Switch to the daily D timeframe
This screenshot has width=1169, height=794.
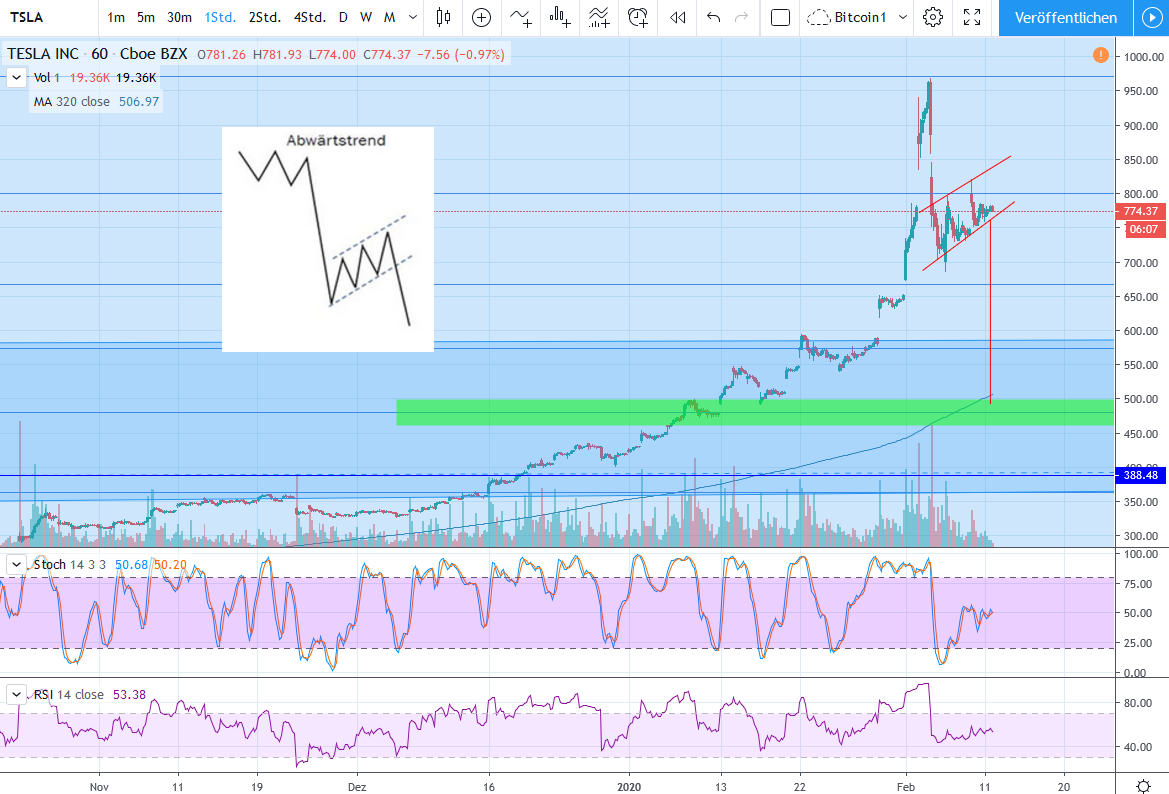coord(343,17)
